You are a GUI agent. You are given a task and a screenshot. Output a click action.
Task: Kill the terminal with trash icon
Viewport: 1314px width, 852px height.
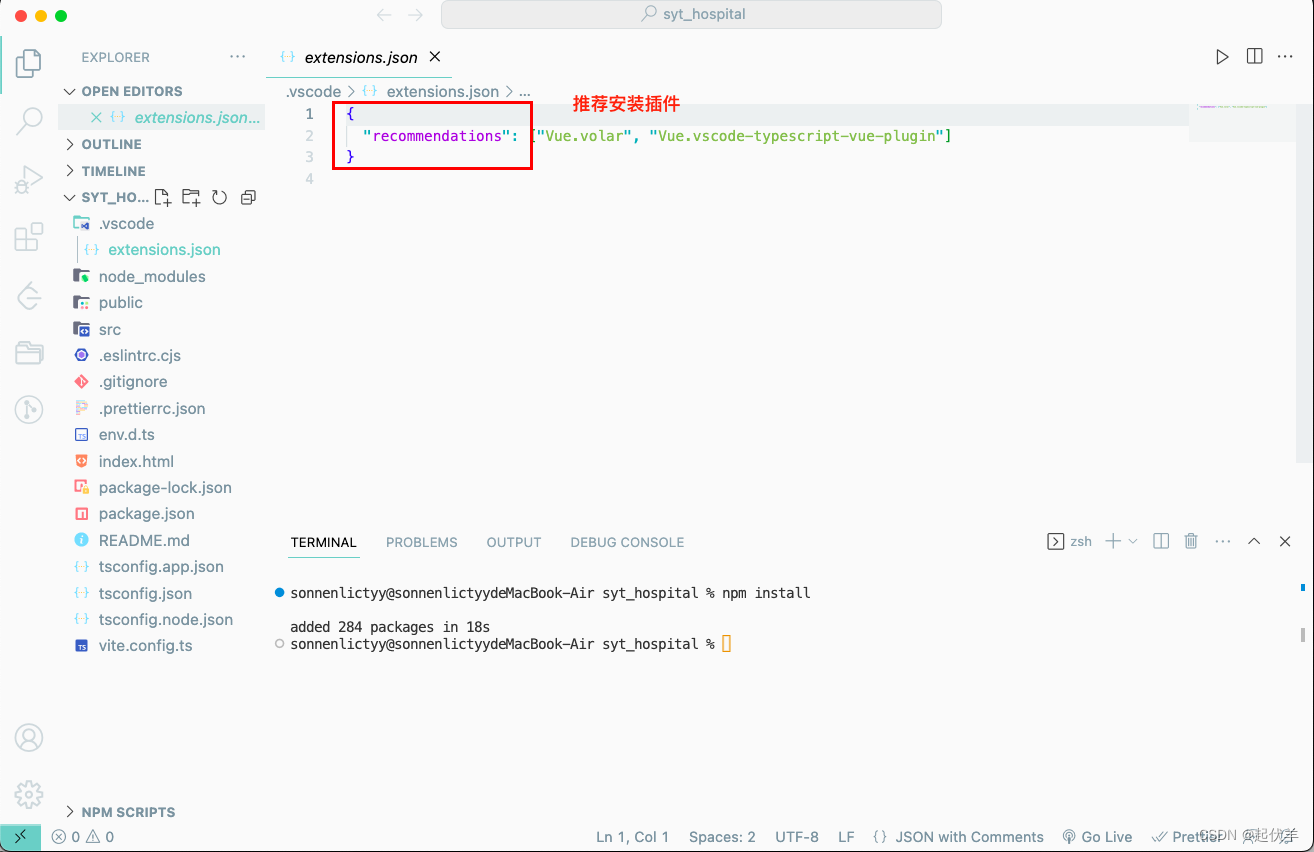[1191, 541]
